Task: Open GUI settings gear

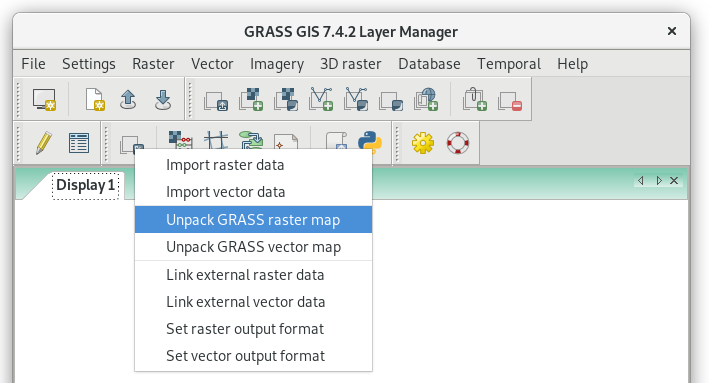Action: pyautogui.click(x=423, y=143)
